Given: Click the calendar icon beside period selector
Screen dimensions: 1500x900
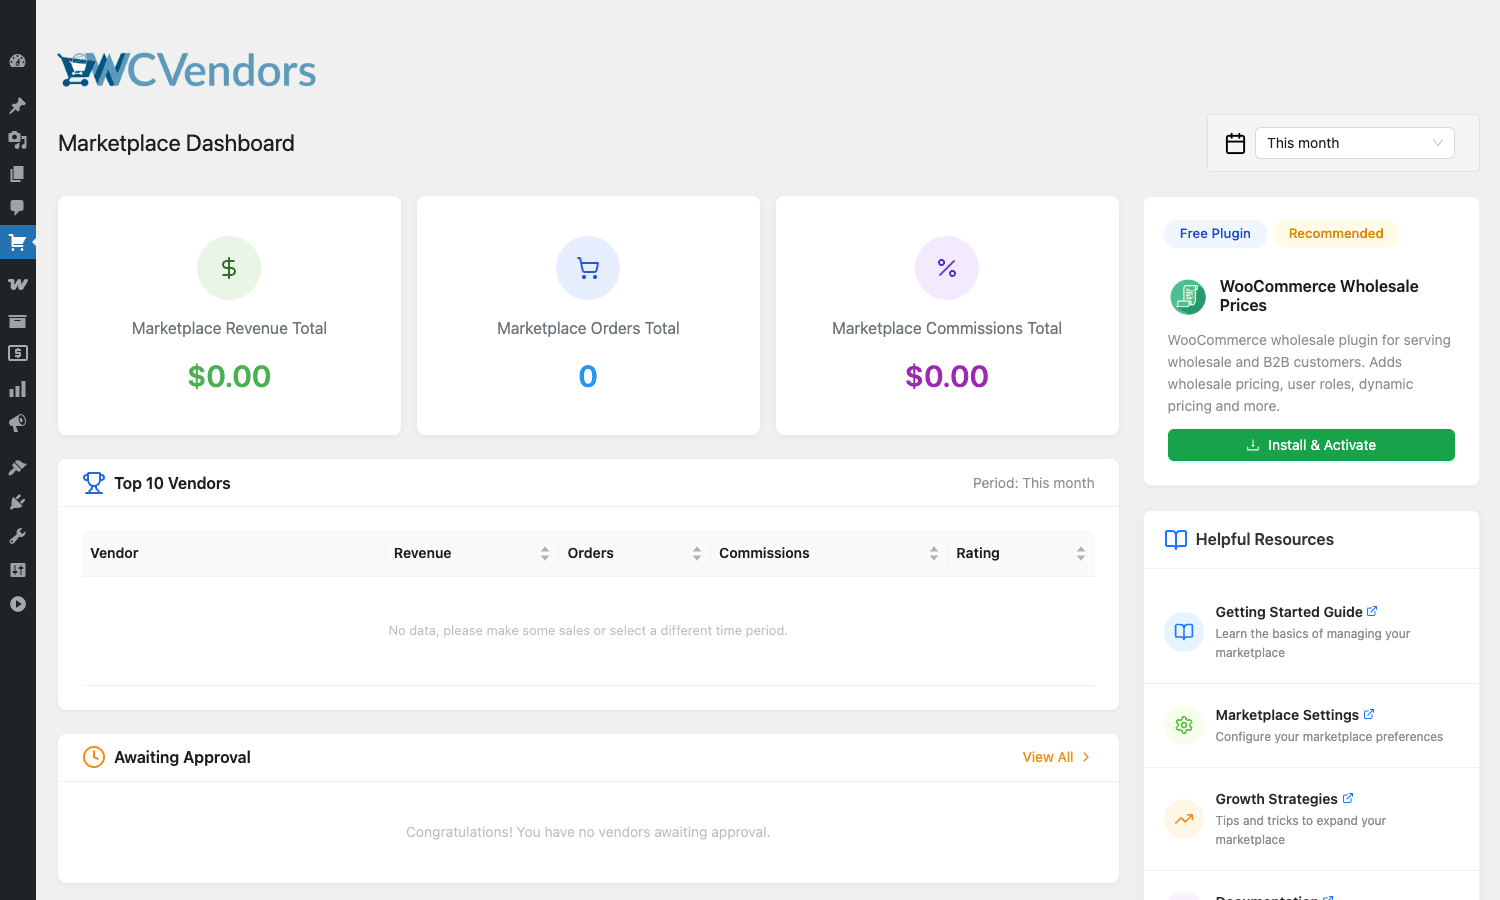Looking at the screenshot, I should [1235, 143].
